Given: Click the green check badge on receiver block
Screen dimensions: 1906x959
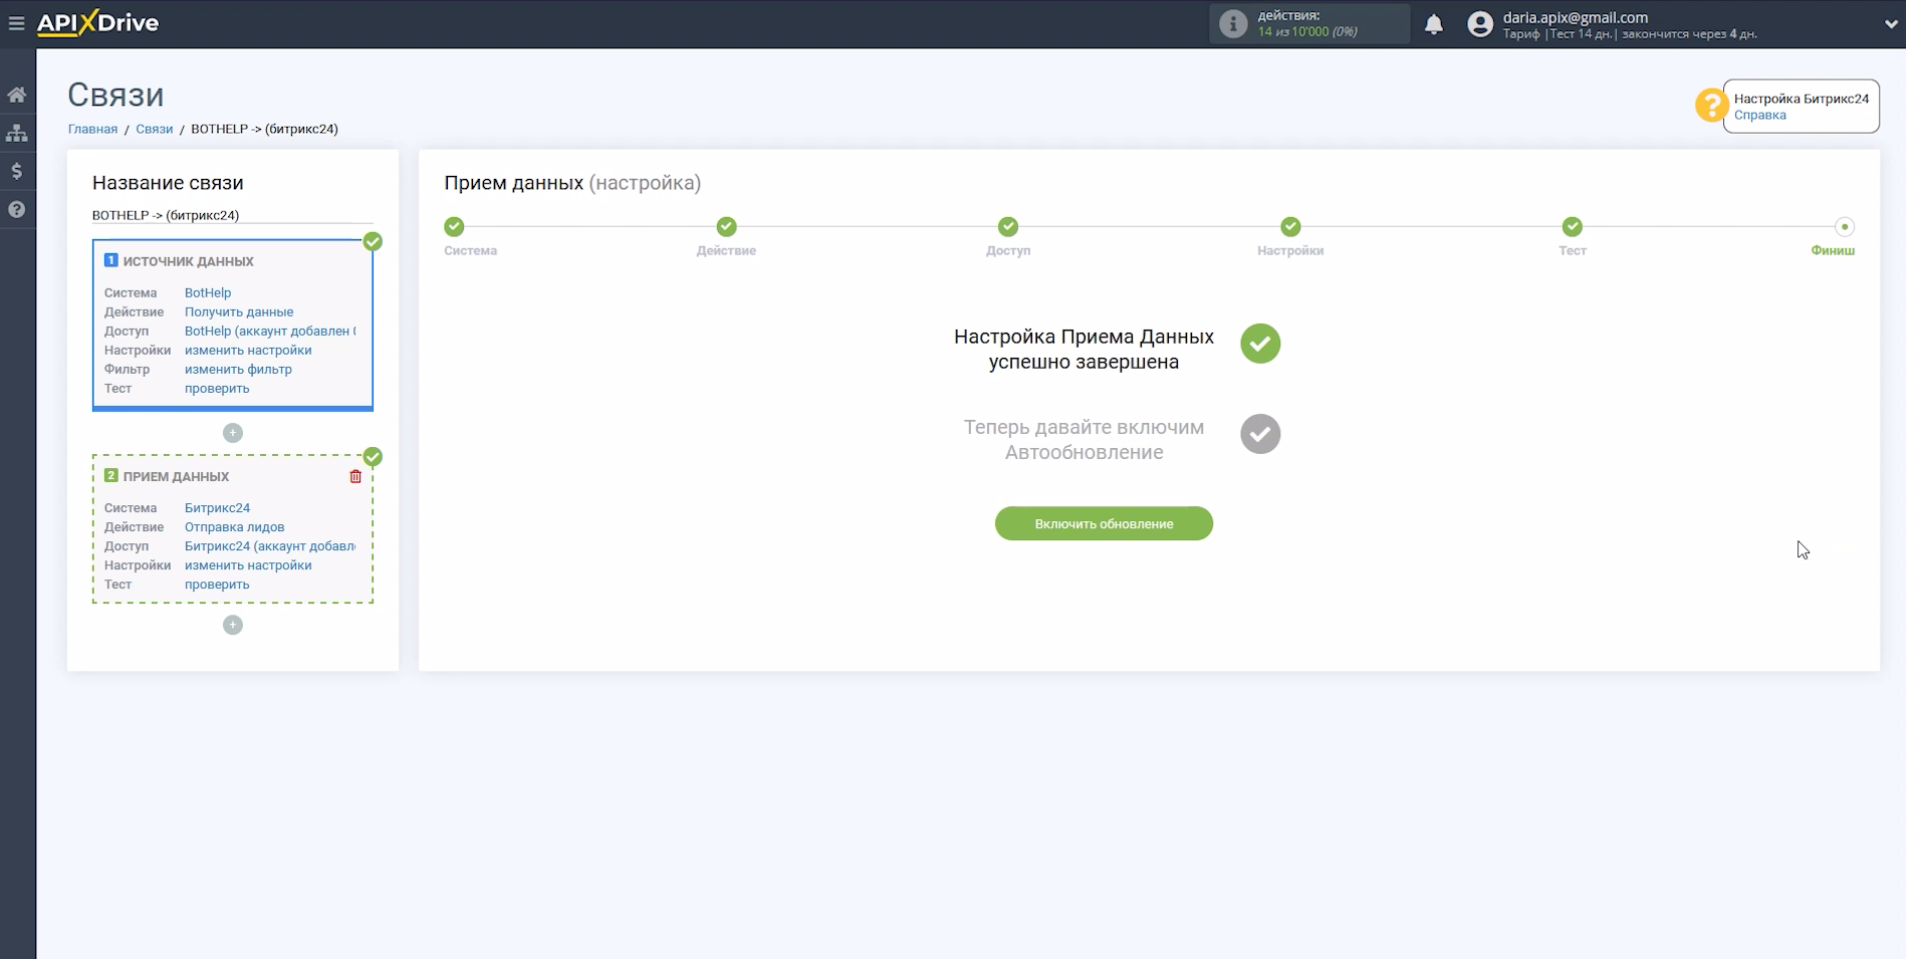Looking at the screenshot, I should (373, 457).
